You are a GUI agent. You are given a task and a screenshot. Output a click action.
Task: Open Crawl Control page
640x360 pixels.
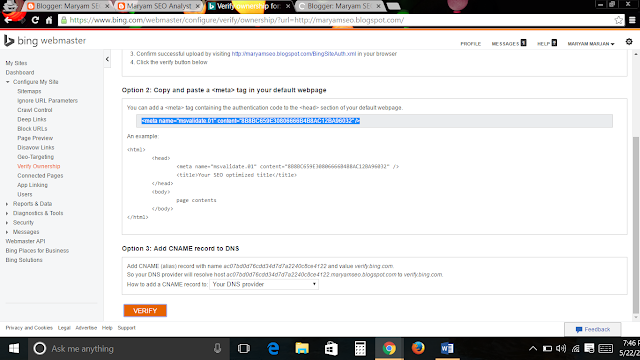pos(35,110)
